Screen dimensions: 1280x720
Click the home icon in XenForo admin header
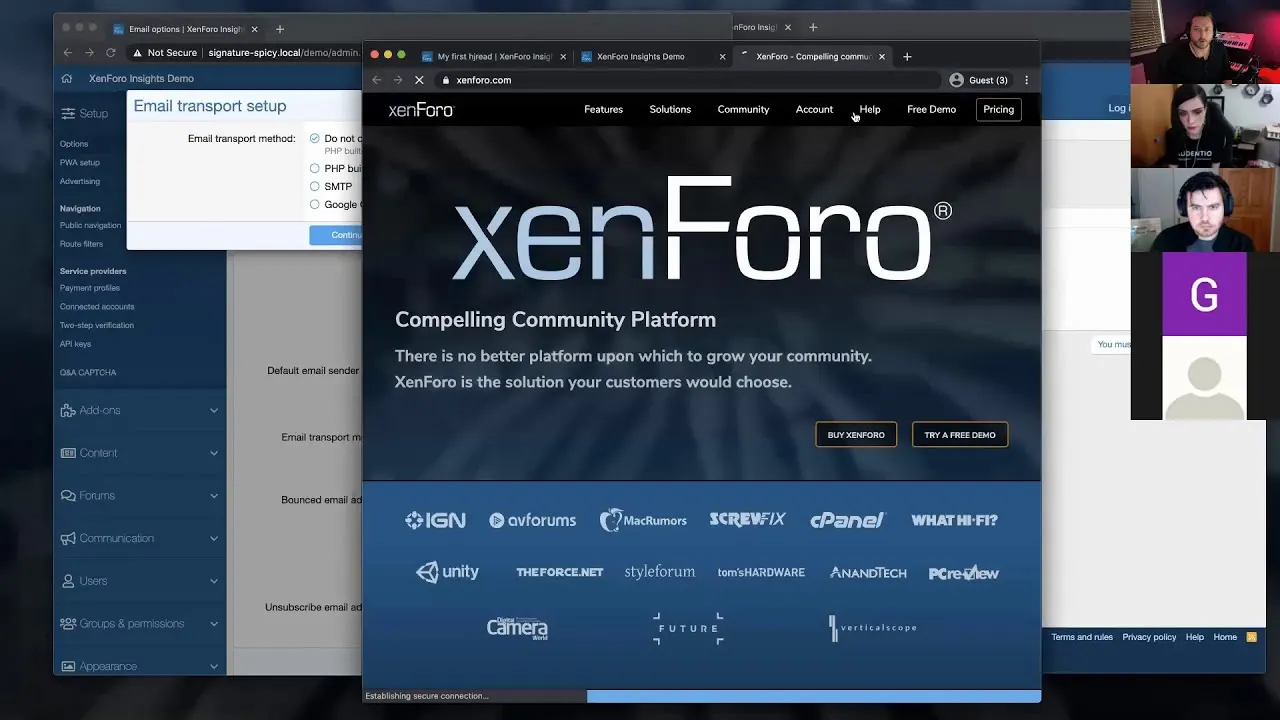(67, 79)
